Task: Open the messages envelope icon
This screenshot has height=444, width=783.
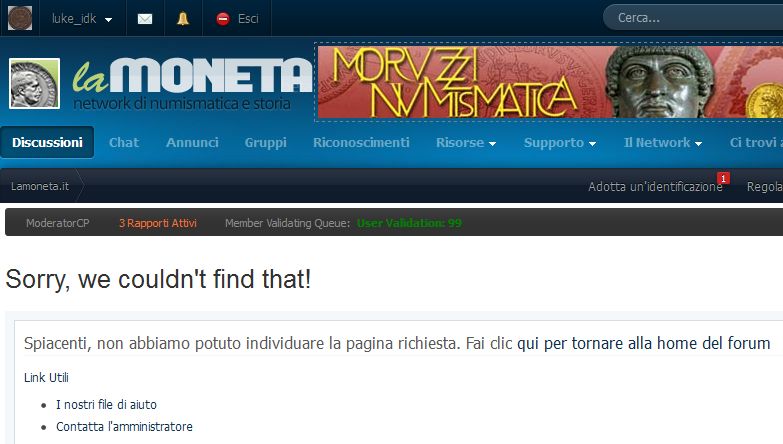Action: (145, 19)
